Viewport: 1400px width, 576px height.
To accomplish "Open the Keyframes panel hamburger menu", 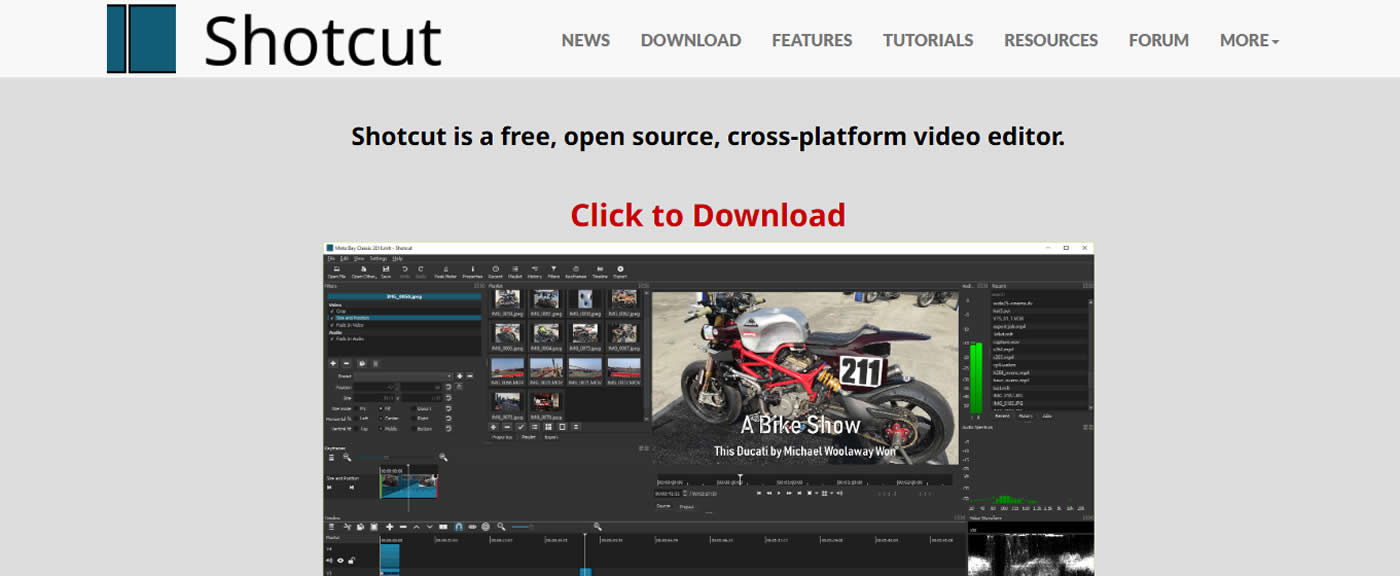I will (x=331, y=457).
